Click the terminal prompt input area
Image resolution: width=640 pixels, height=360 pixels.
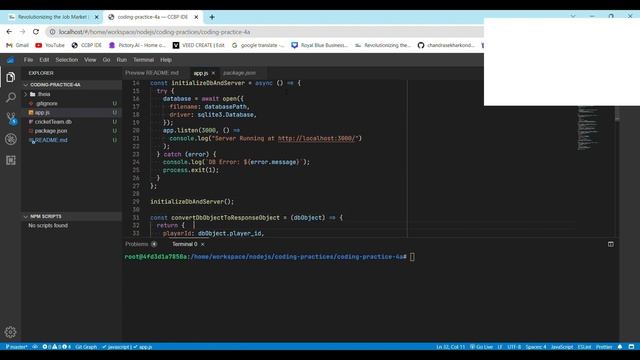click(x=412, y=257)
